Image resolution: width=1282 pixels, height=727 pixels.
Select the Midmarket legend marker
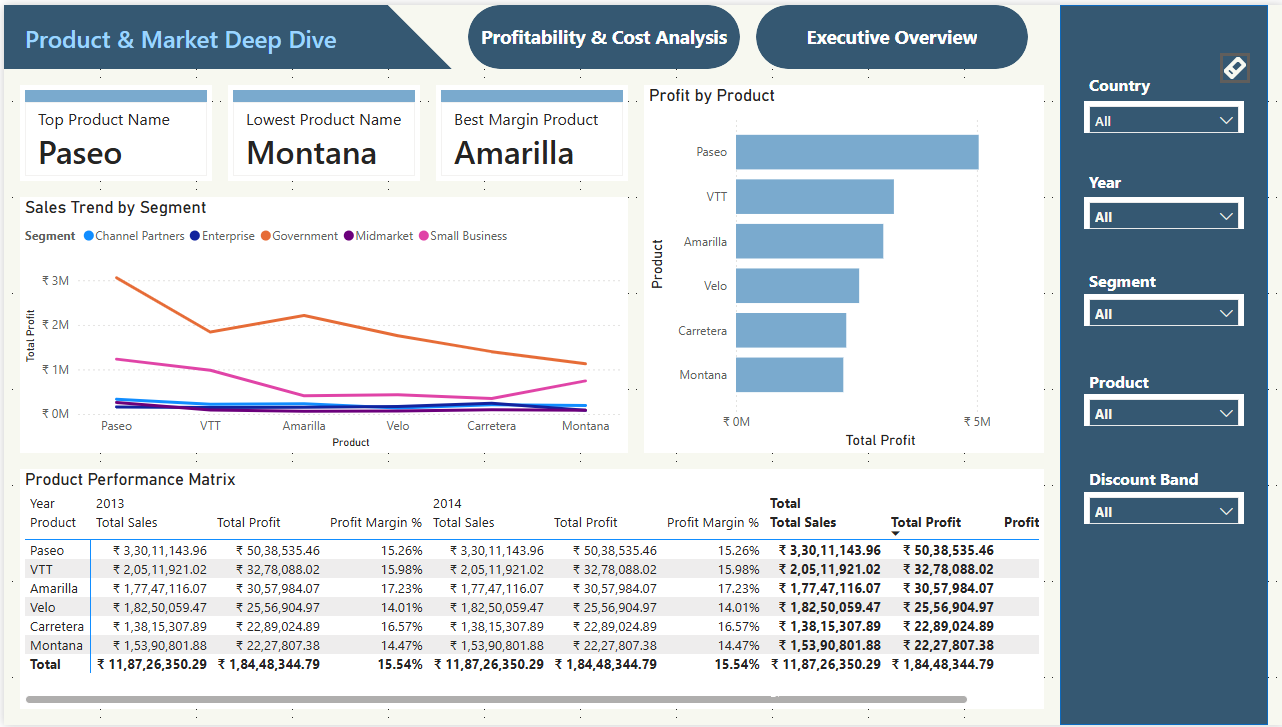coord(349,236)
